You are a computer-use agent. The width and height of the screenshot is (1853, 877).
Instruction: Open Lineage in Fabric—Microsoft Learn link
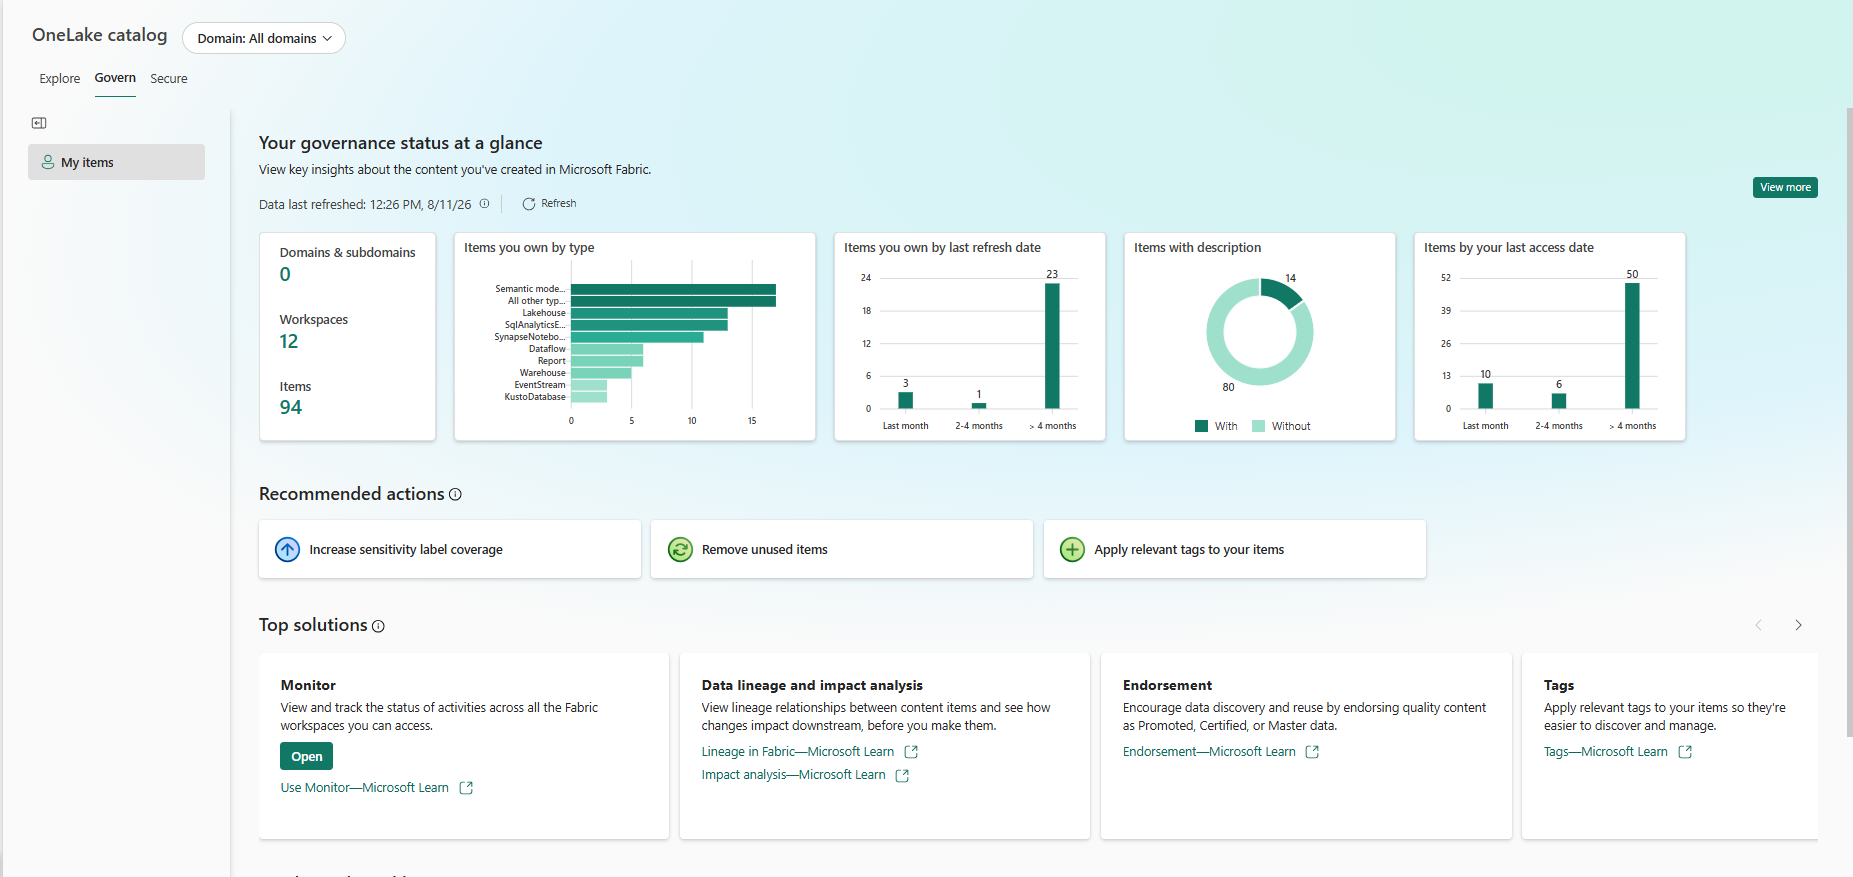[x=798, y=752]
